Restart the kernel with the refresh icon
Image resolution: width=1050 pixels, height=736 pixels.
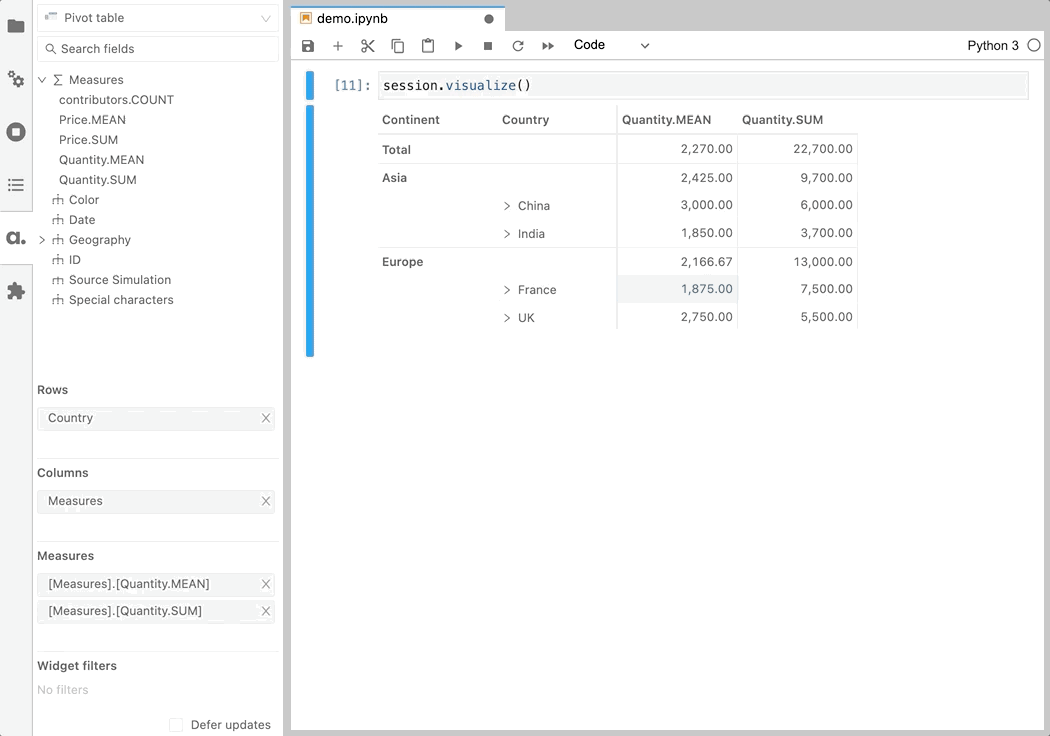[x=518, y=46]
